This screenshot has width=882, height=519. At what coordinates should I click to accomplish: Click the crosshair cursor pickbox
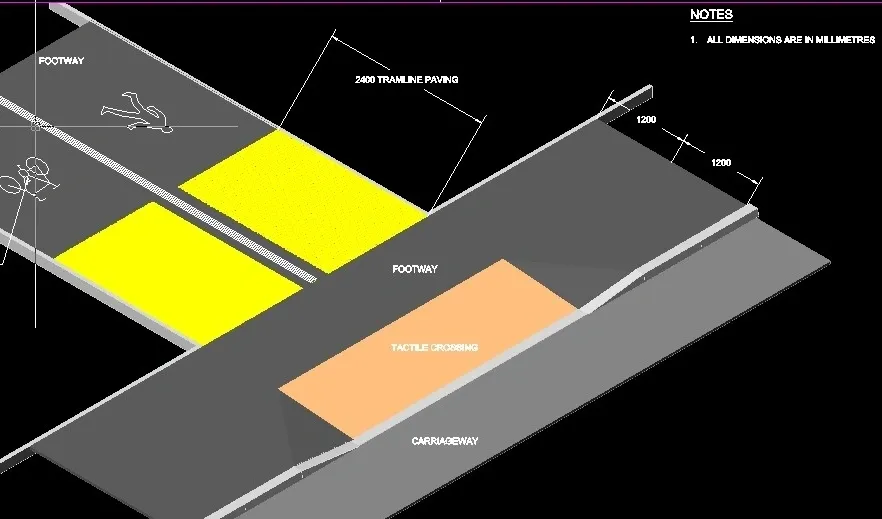tap(35, 127)
